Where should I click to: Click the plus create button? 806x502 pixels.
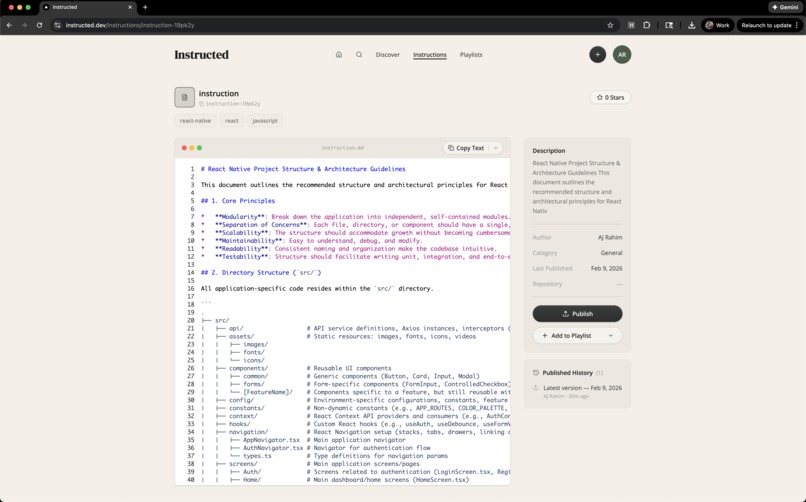597,54
